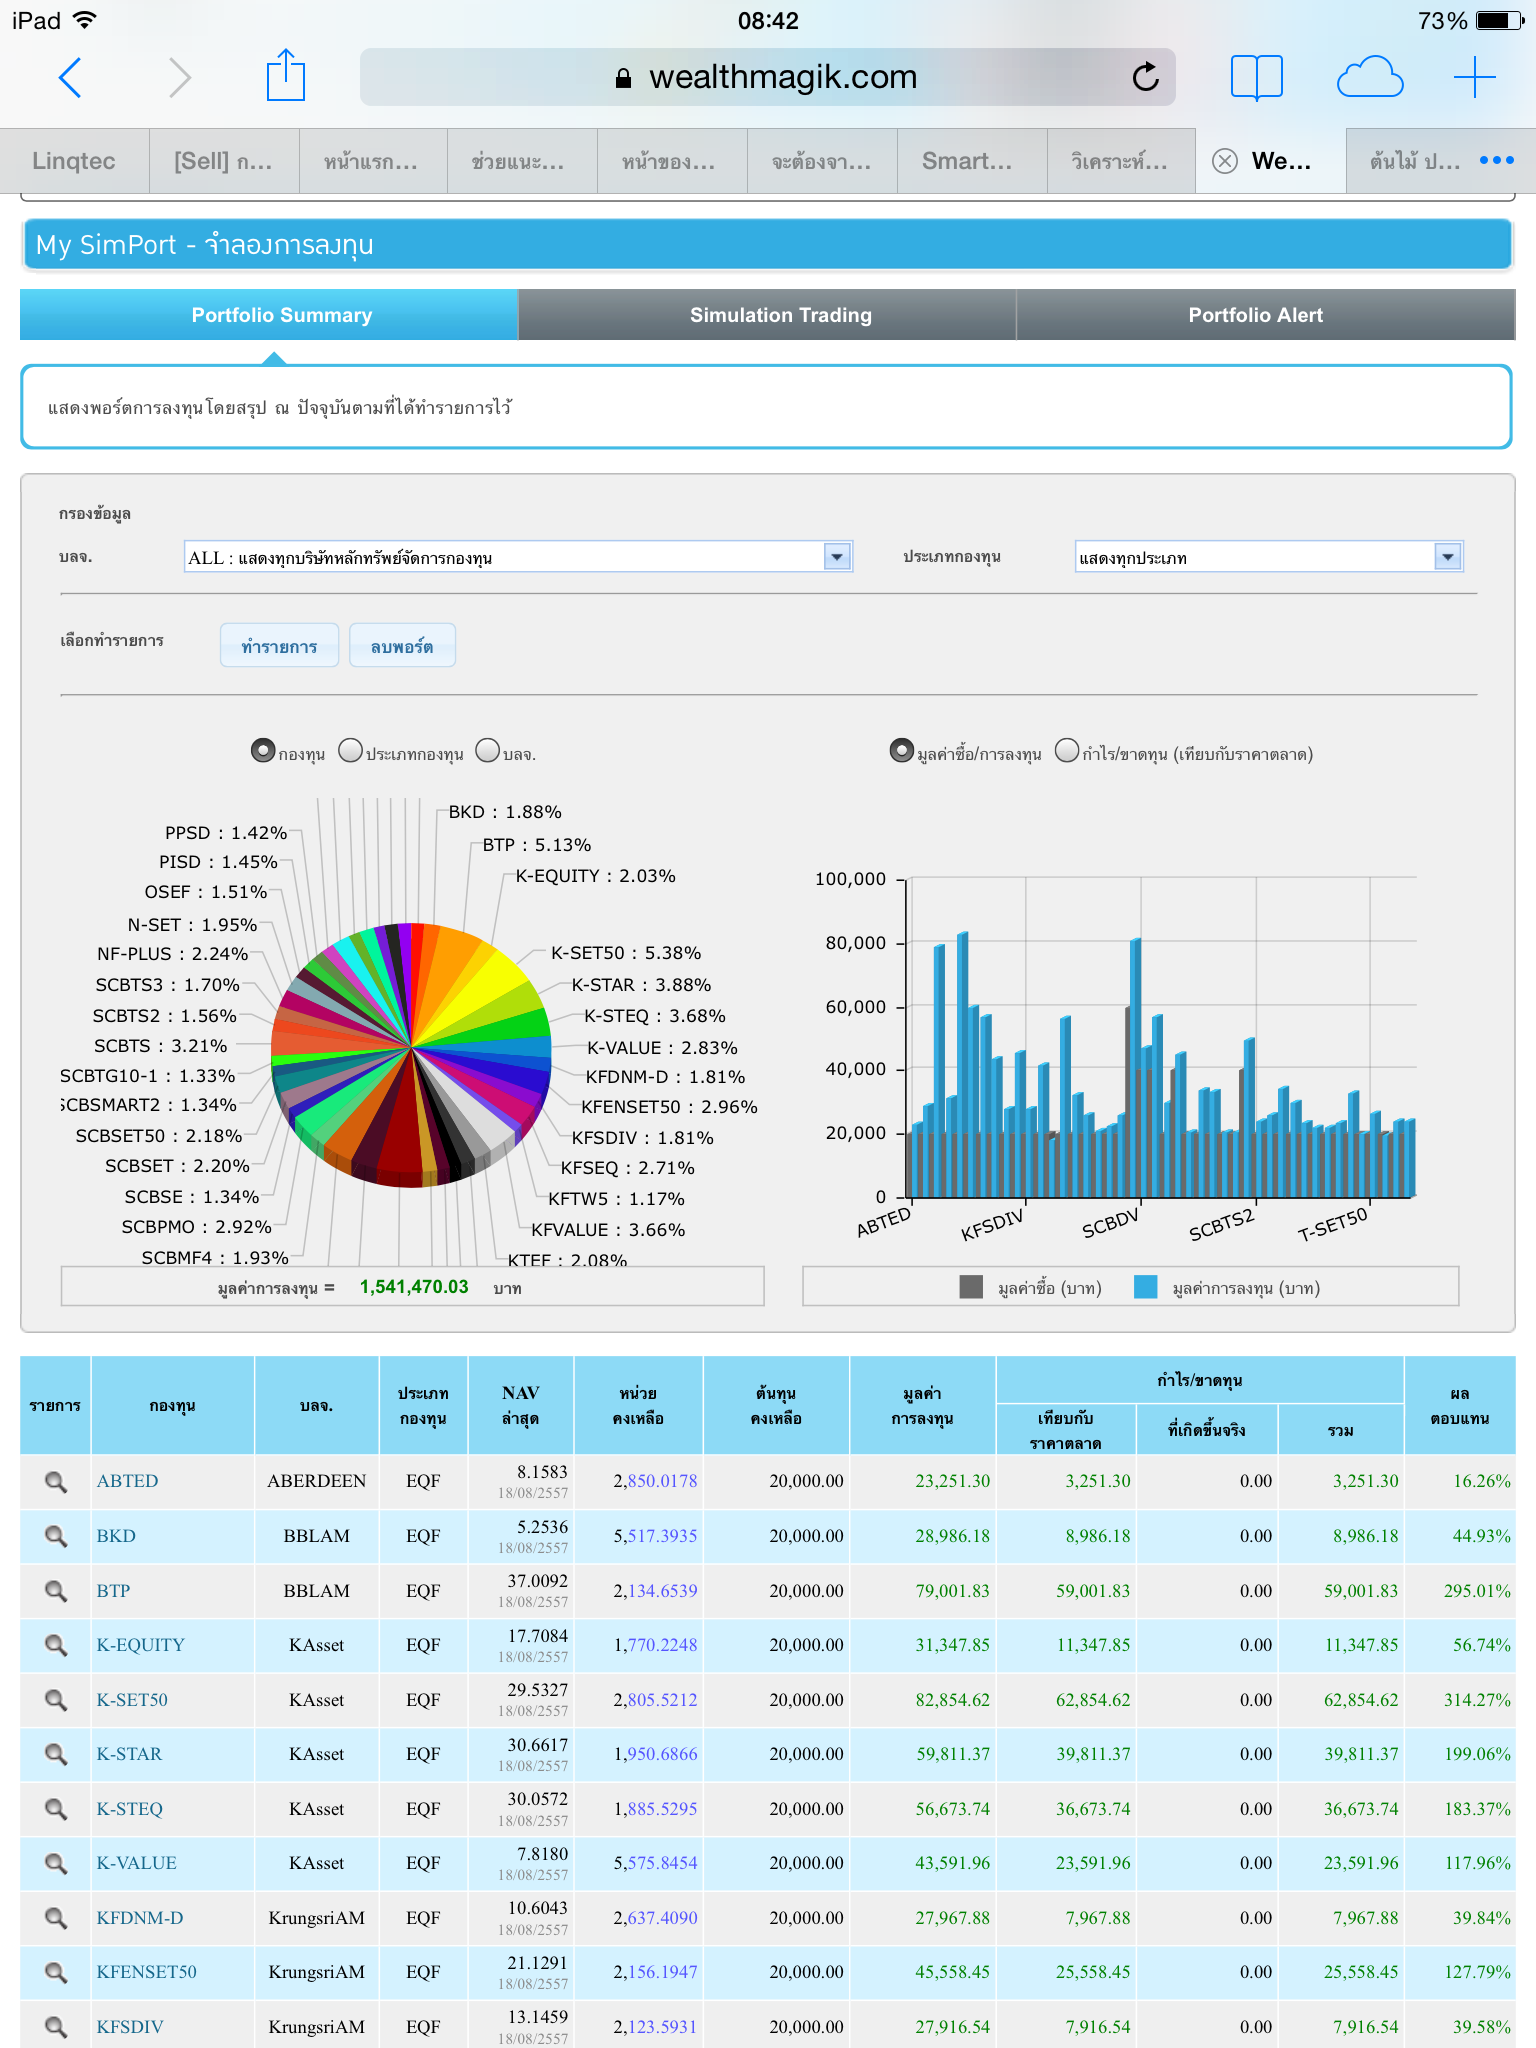Image resolution: width=1536 pixels, height=2048 pixels.
Task: Close the current We... tab
Action: [1225, 161]
